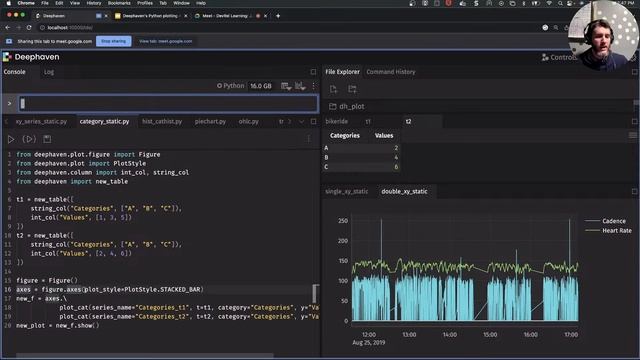The image size is (640, 360).
Task: Open a new Chrome tab
Action: (x=278, y=16)
